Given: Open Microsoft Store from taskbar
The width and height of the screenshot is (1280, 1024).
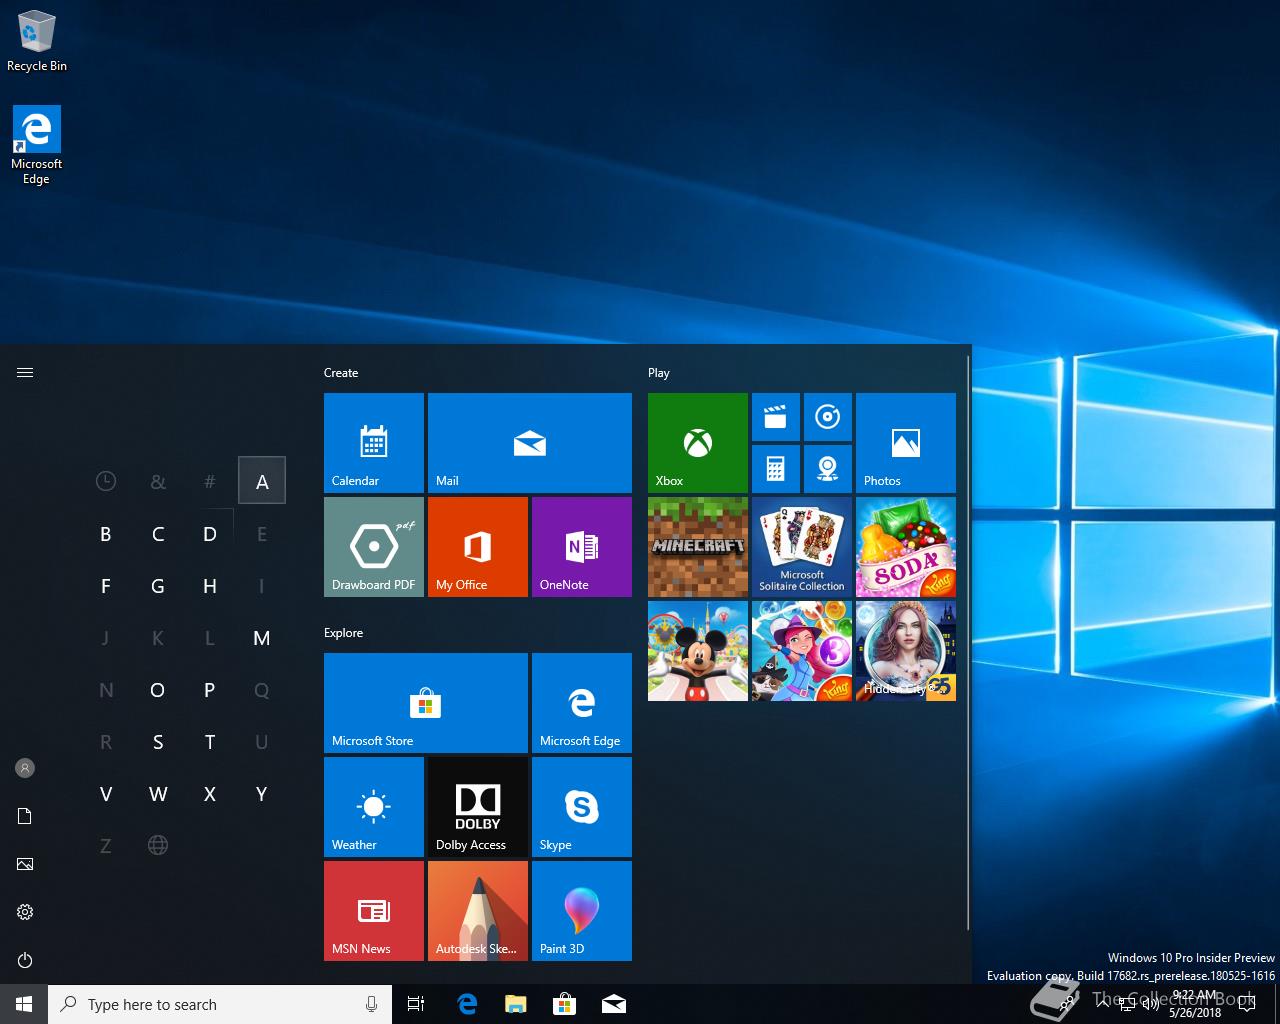Looking at the screenshot, I should pos(564,1004).
